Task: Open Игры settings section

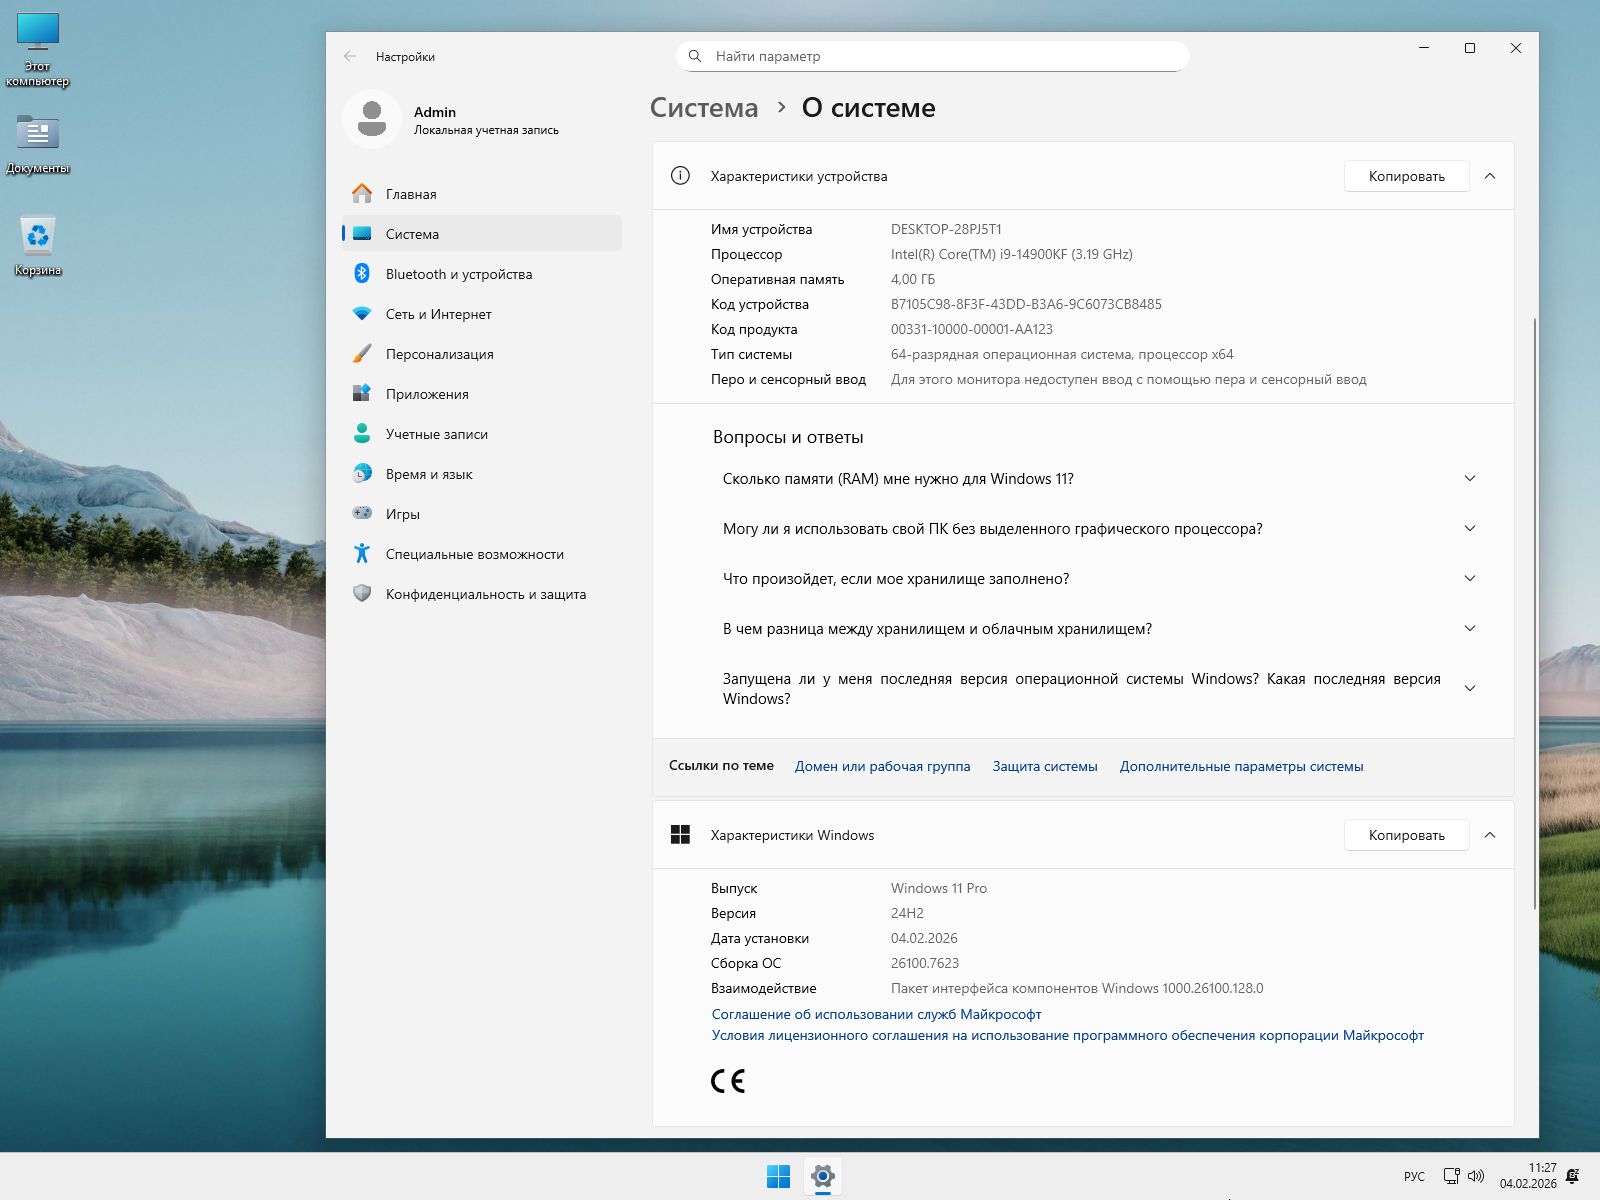Action: [402, 514]
